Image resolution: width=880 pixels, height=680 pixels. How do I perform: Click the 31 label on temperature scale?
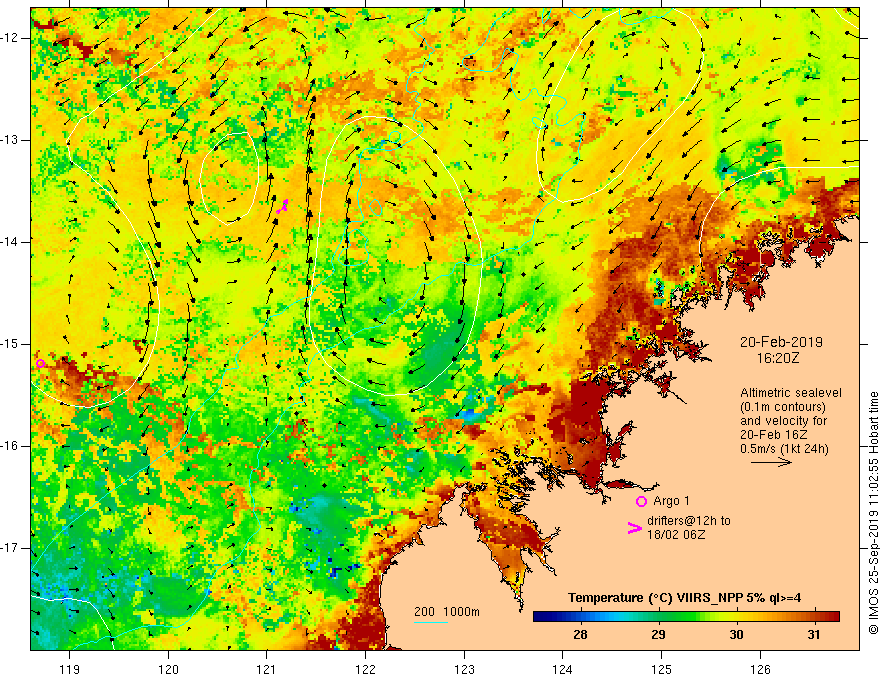tap(813, 635)
